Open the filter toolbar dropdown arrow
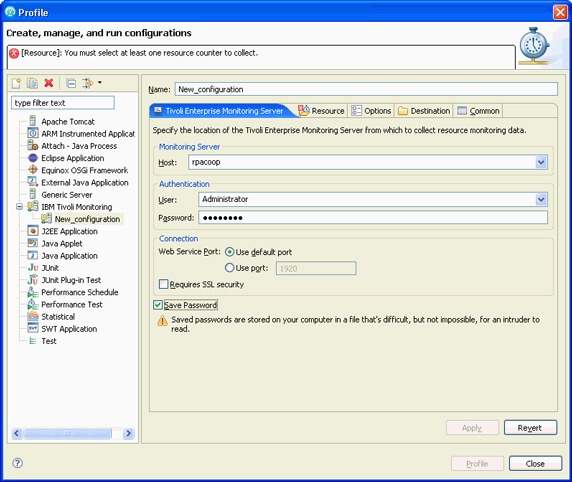The width and height of the screenshot is (572, 482). click(x=100, y=82)
